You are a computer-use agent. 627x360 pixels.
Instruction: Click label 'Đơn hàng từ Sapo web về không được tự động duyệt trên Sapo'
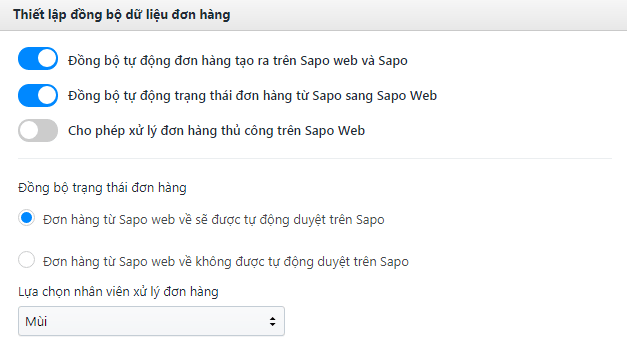click(226, 262)
